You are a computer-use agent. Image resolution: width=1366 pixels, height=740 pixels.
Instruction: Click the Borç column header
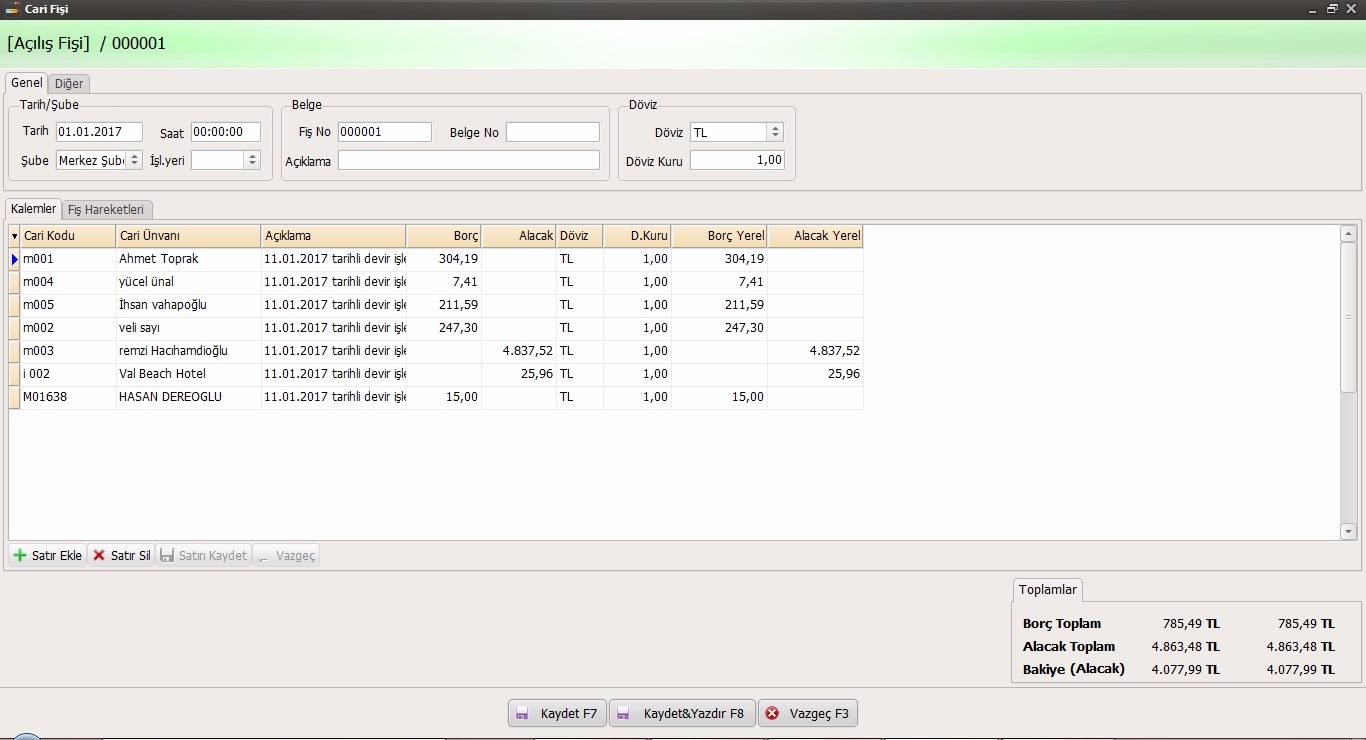point(444,236)
